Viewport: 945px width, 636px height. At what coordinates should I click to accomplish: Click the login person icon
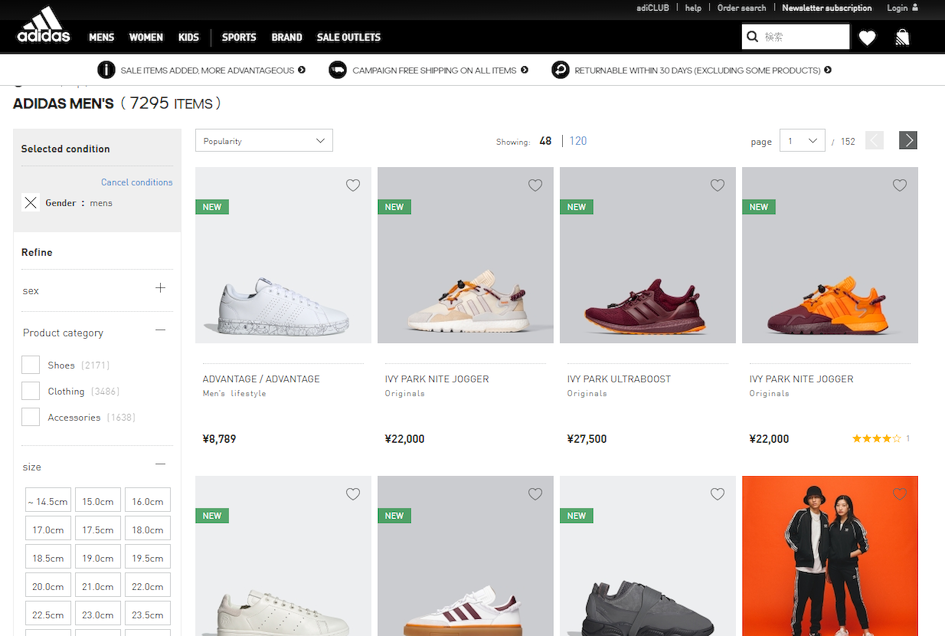point(915,8)
